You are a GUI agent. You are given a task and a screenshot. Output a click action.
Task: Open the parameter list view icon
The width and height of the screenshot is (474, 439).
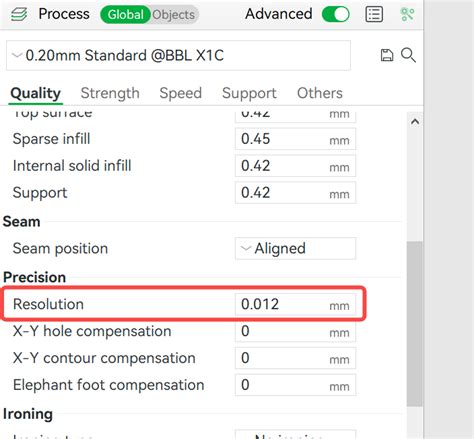pyautogui.click(x=374, y=14)
